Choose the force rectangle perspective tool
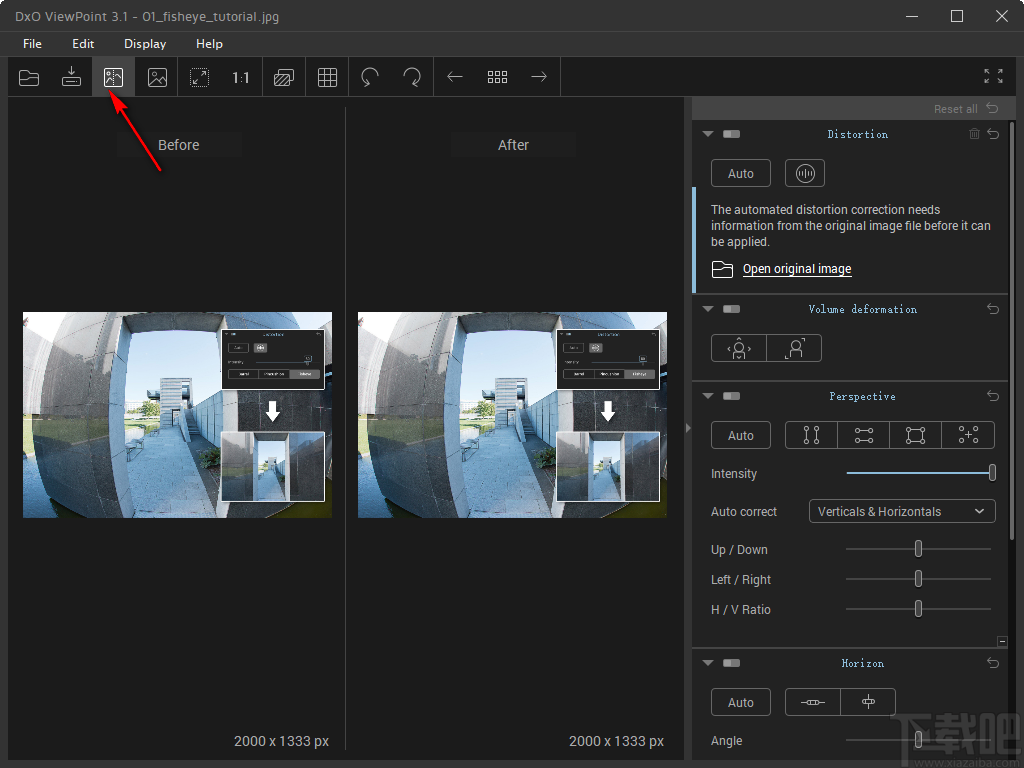 click(915, 435)
